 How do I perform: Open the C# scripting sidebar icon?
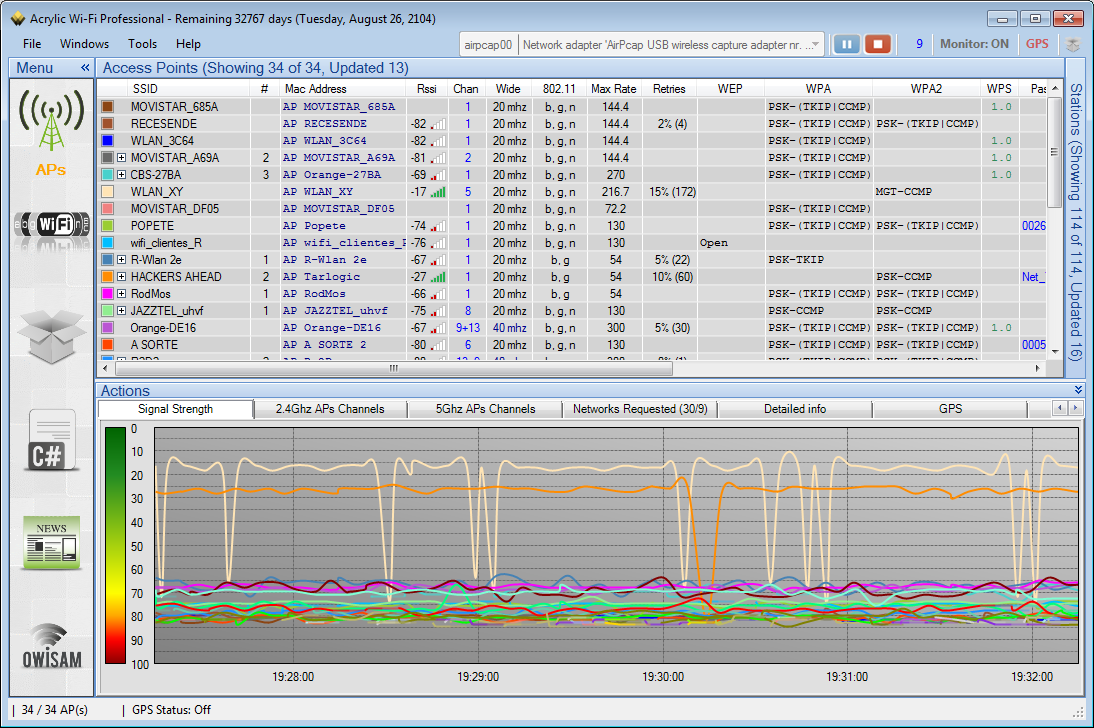click(51, 441)
